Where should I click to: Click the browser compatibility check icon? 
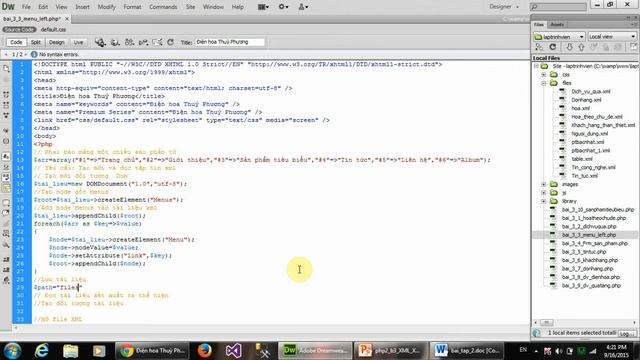click(x=143, y=42)
